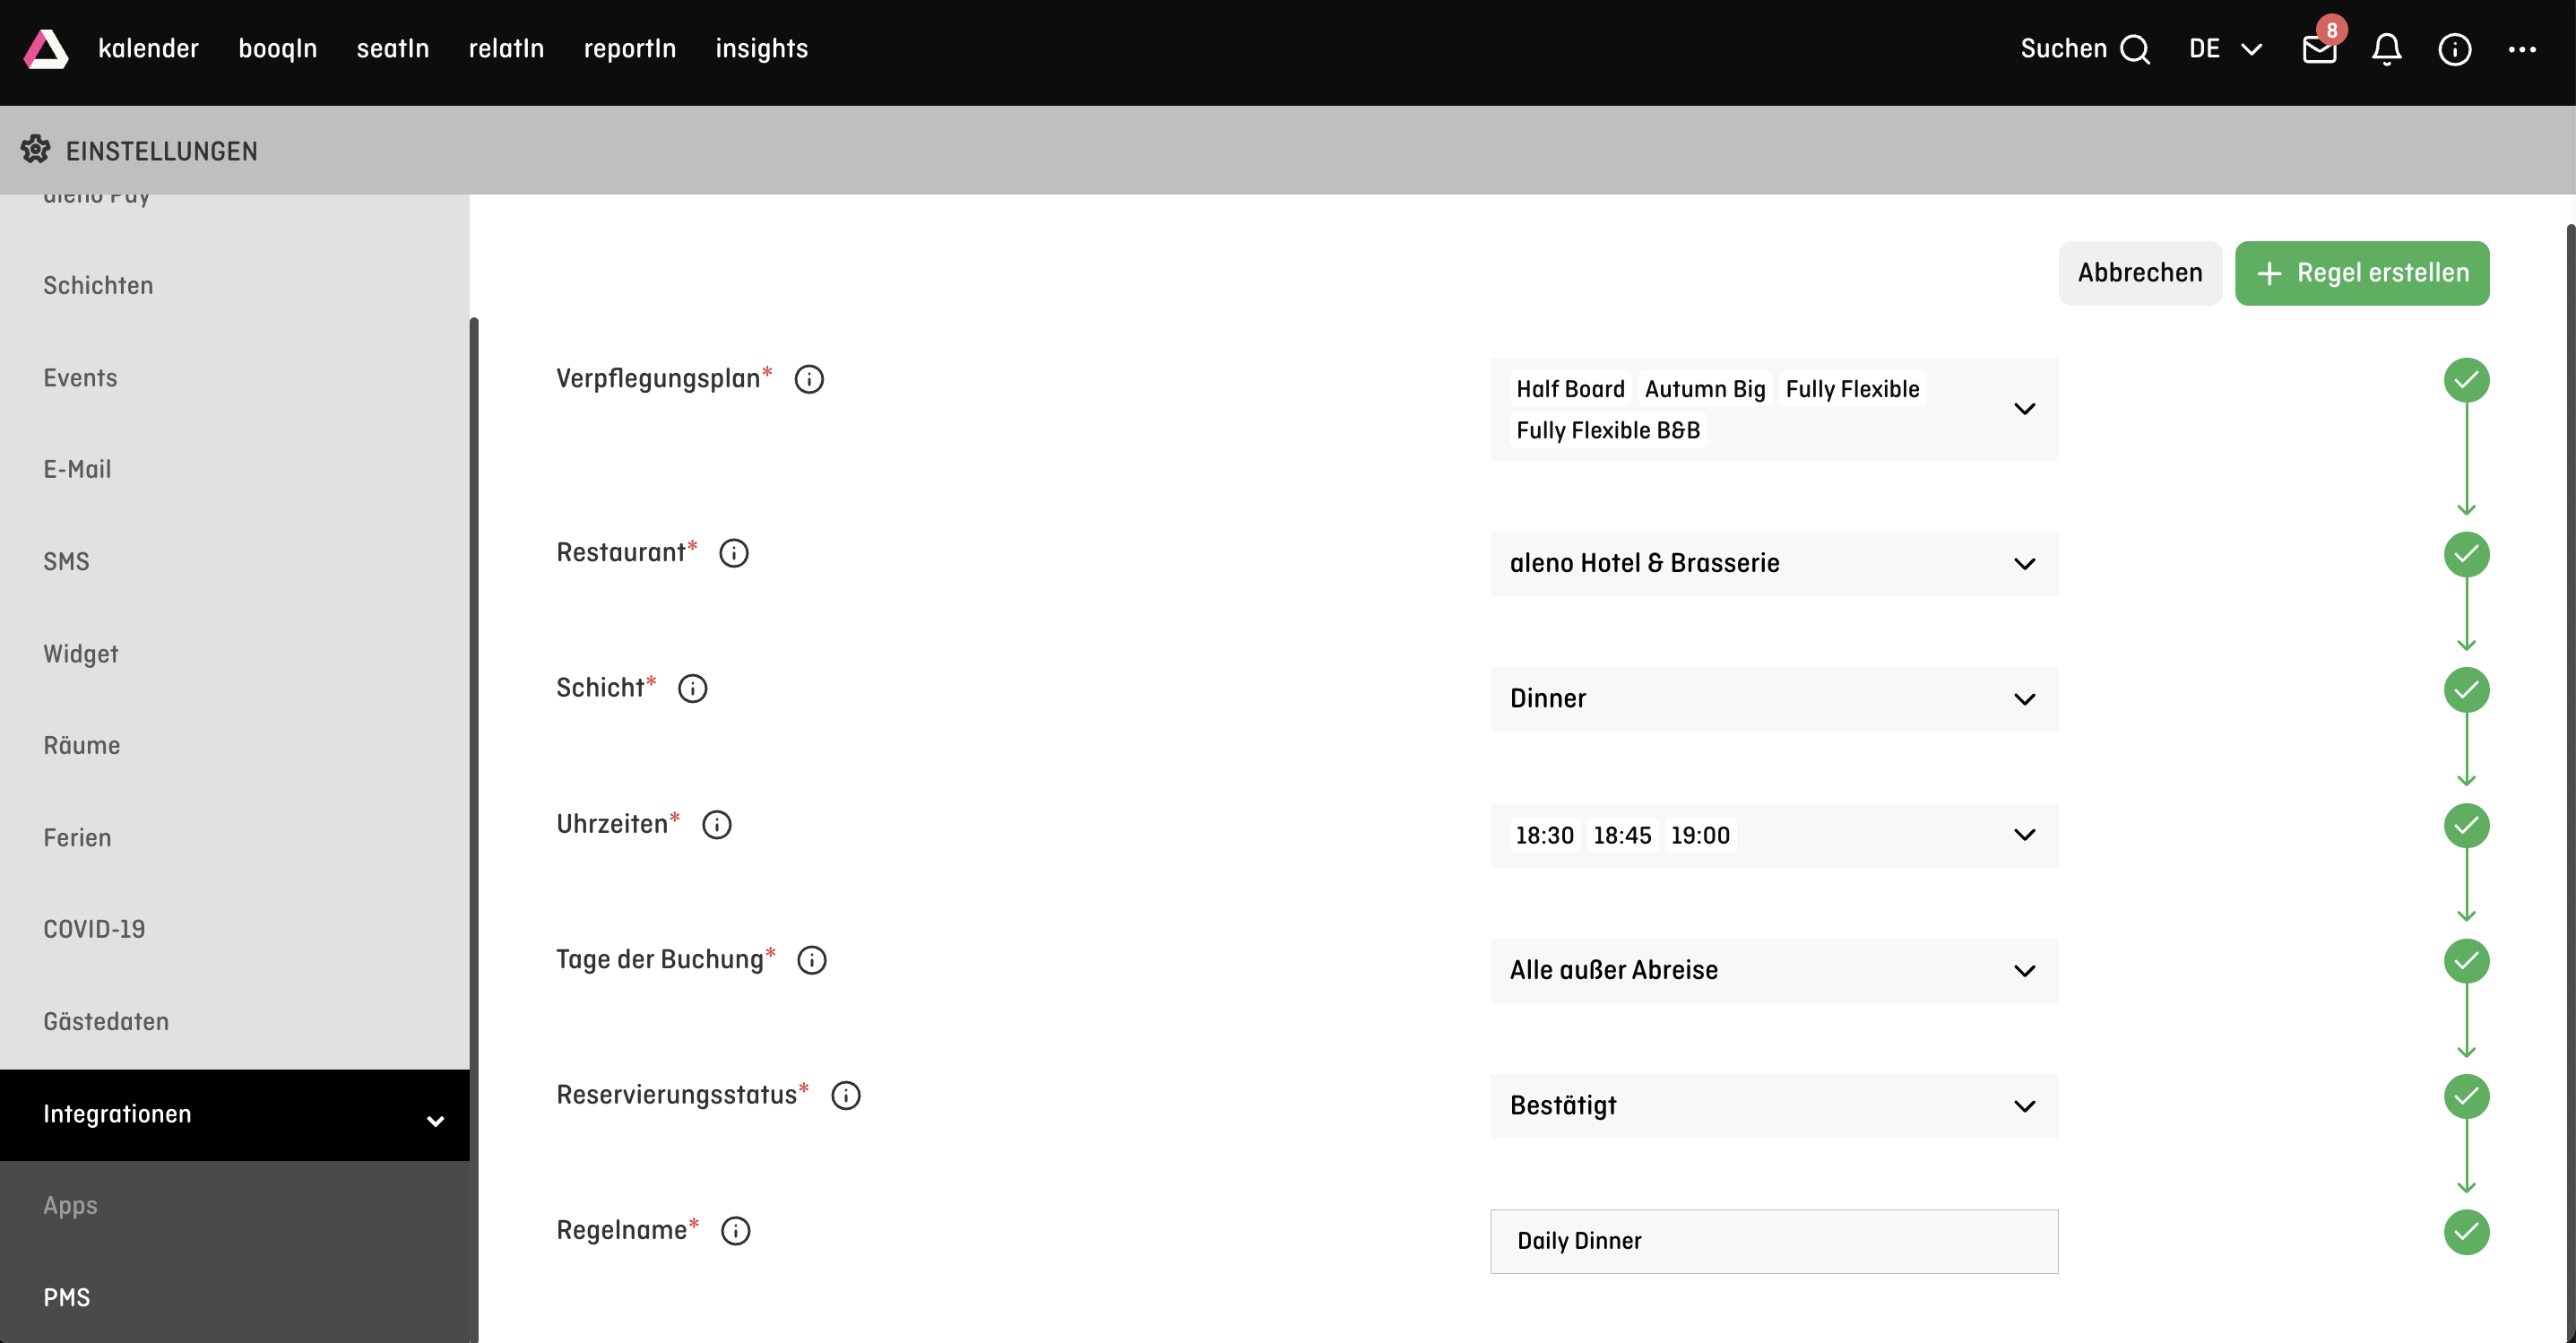Open the three-dots more menu

click(2522, 49)
